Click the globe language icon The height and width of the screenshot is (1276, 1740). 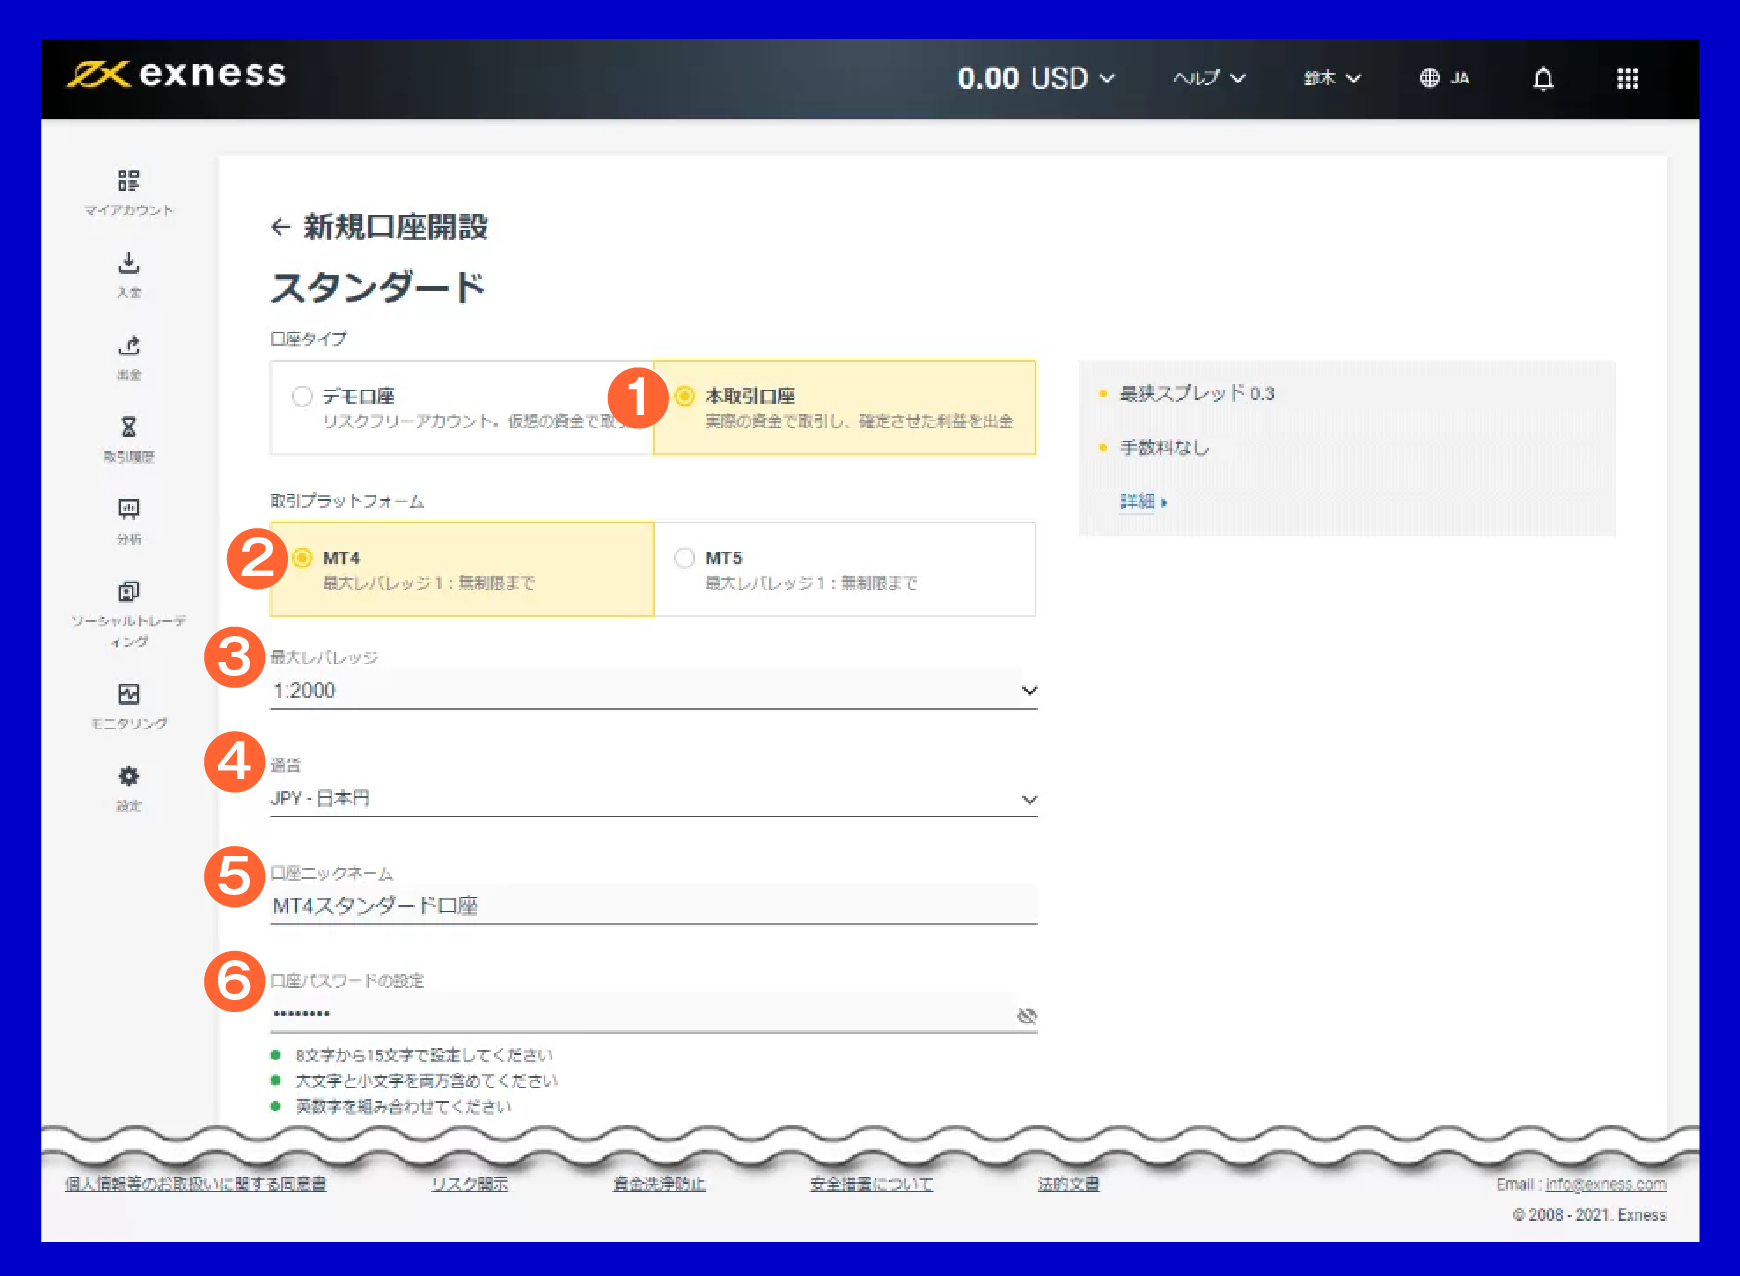1430,78
